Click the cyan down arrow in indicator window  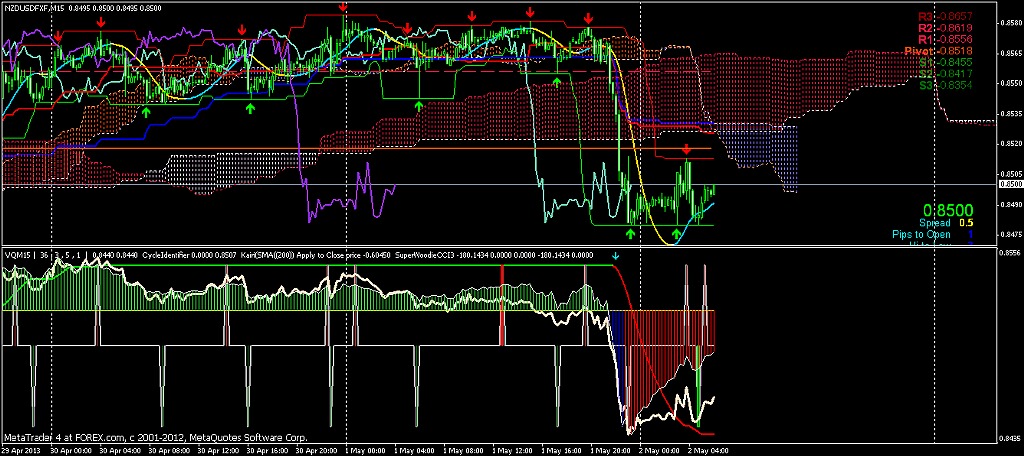coord(615,255)
